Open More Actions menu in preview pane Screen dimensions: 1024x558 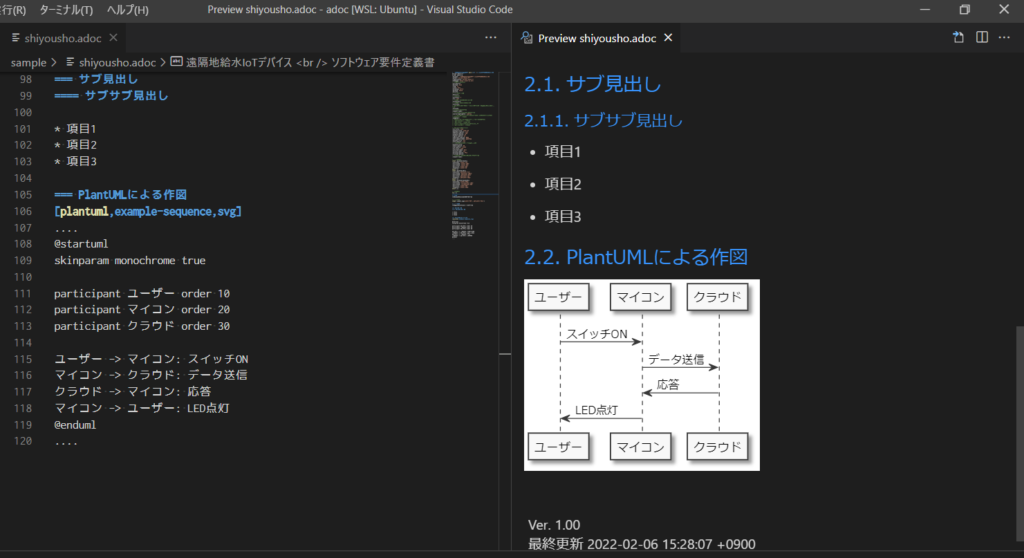pos(1006,38)
